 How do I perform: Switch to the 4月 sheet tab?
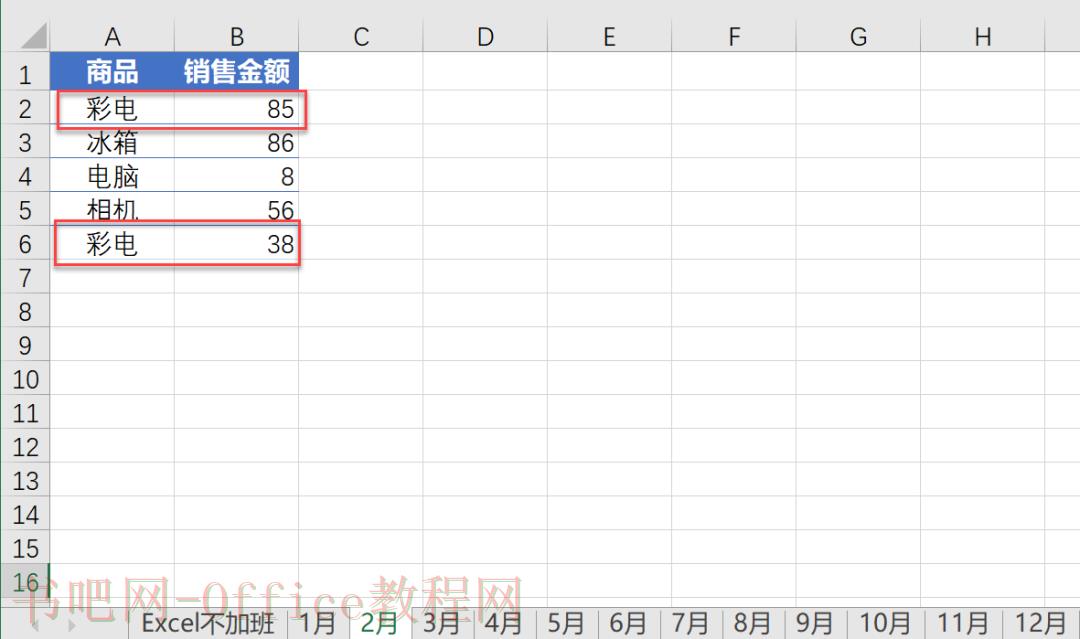(x=503, y=624)
